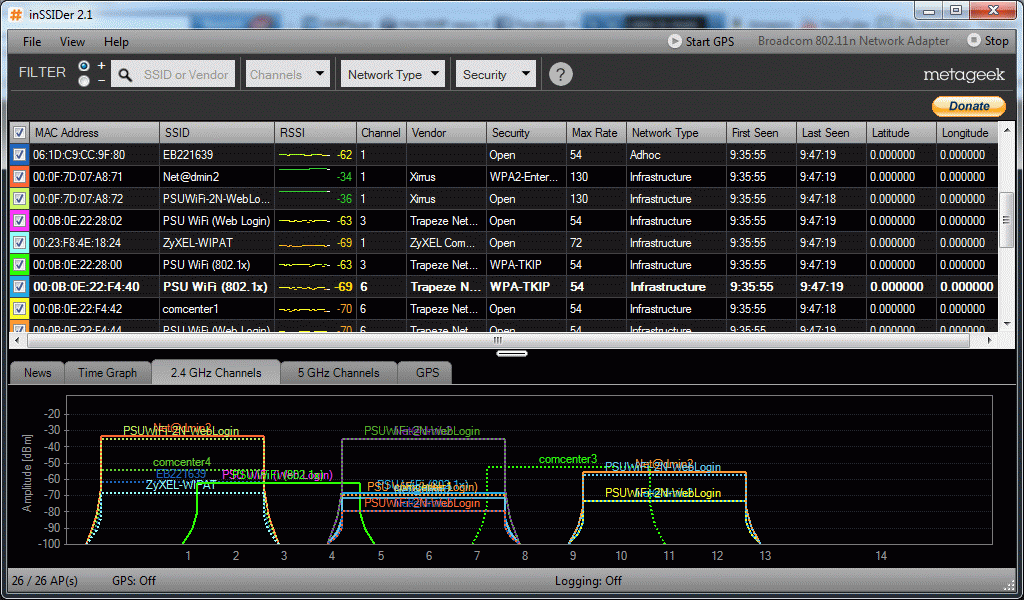The height and width of the screenshot is (600, 1024).
Task: Click the horizontal scrollbar of network table
Action: tap(498, 339)
